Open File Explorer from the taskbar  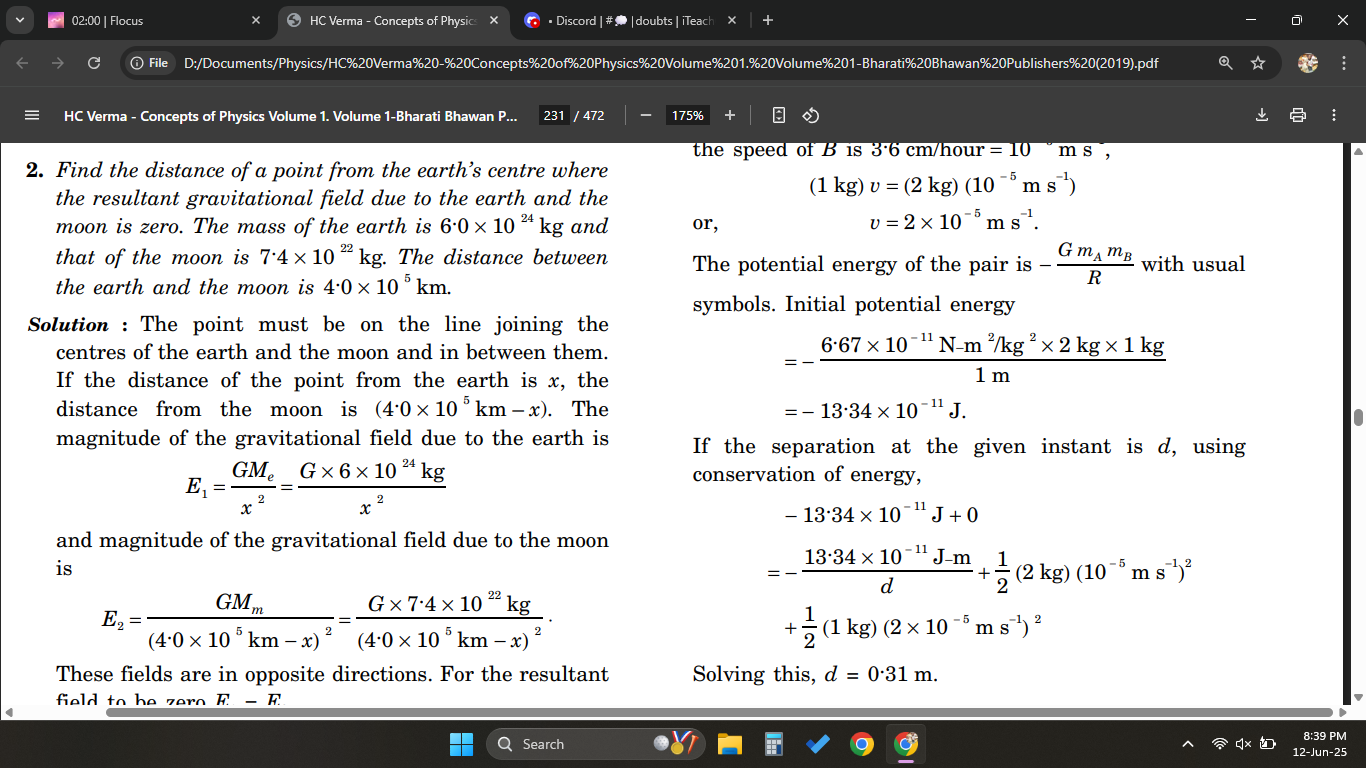point(729,744)
